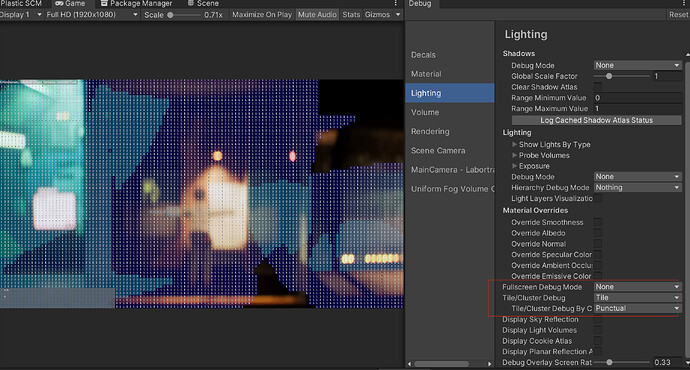Click Log Cached Shadow Atlas Status button
Viewport: 690px width, 370px height.
[x=596, y=120]
